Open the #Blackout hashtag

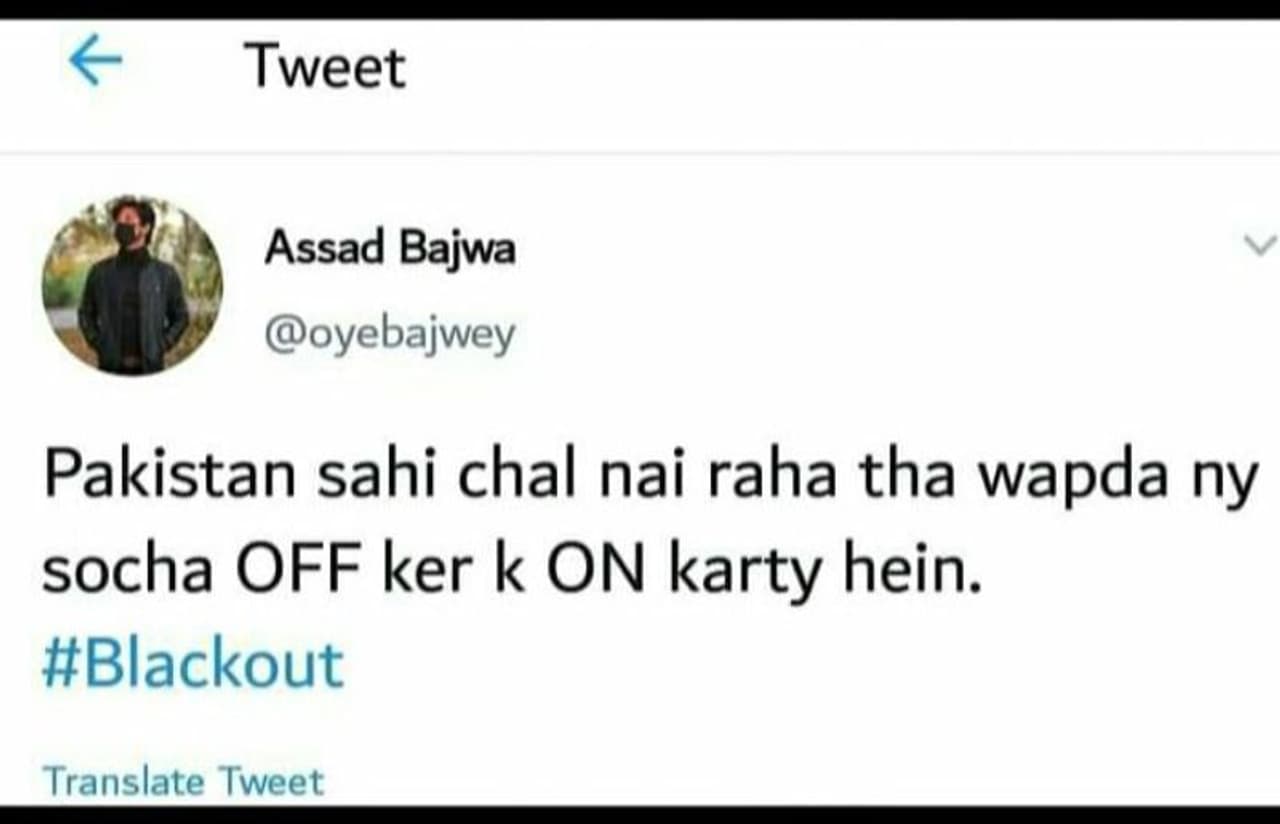point(193,664)
